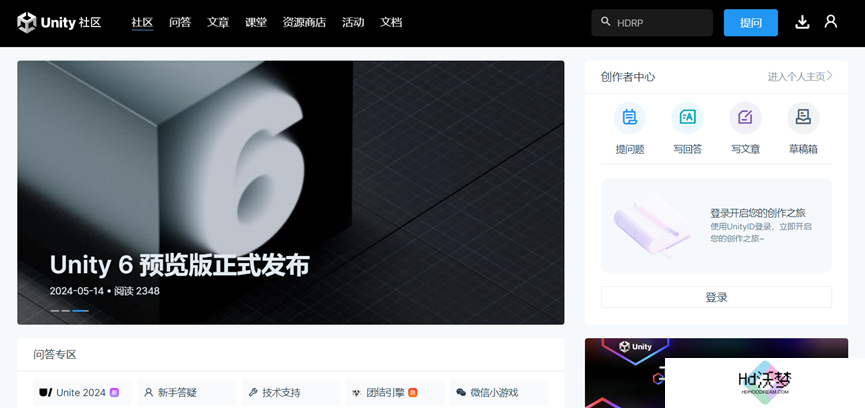Screen dimensions: 865x408
Task: Open 文档 nav item
Action: click(x=391, y=23)
